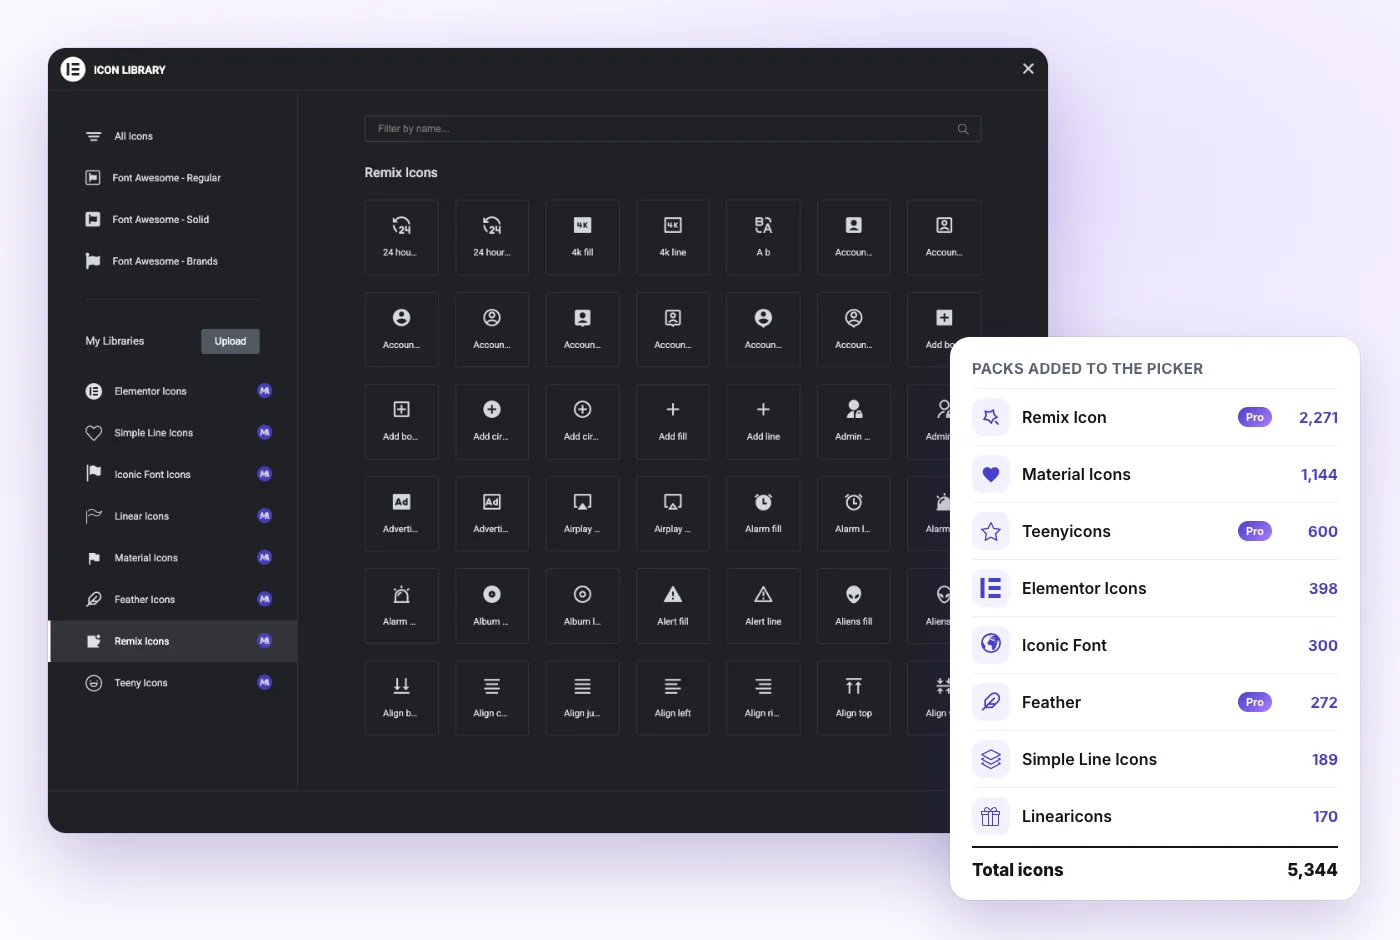Click the Remix Icon pack row
Image resolution: width=1400 pixels, height=940 pixels.
(x=1155, y=417)
